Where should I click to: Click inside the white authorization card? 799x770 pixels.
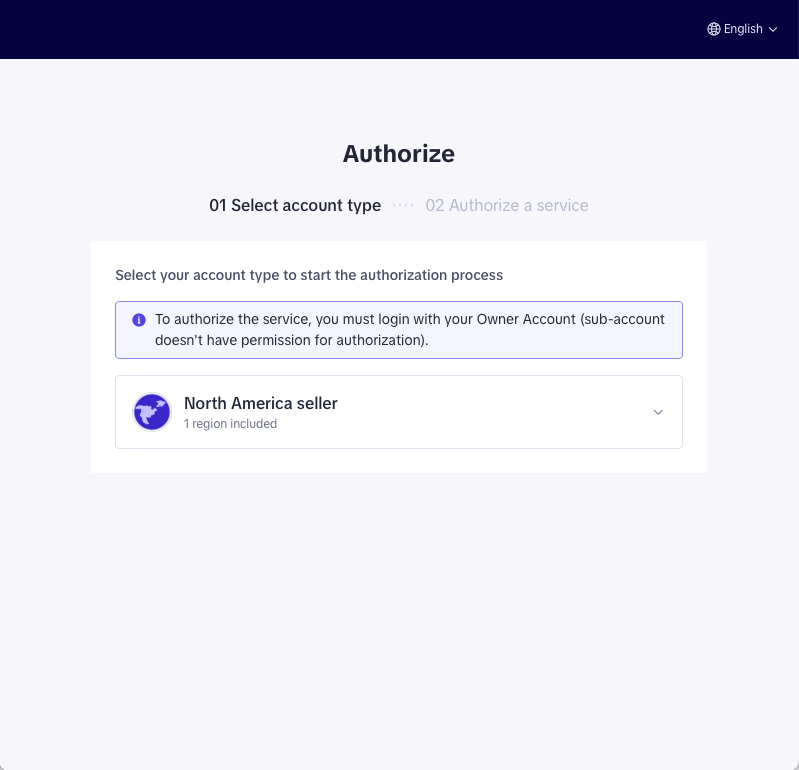pyautogui.click(x=399, y=461)
